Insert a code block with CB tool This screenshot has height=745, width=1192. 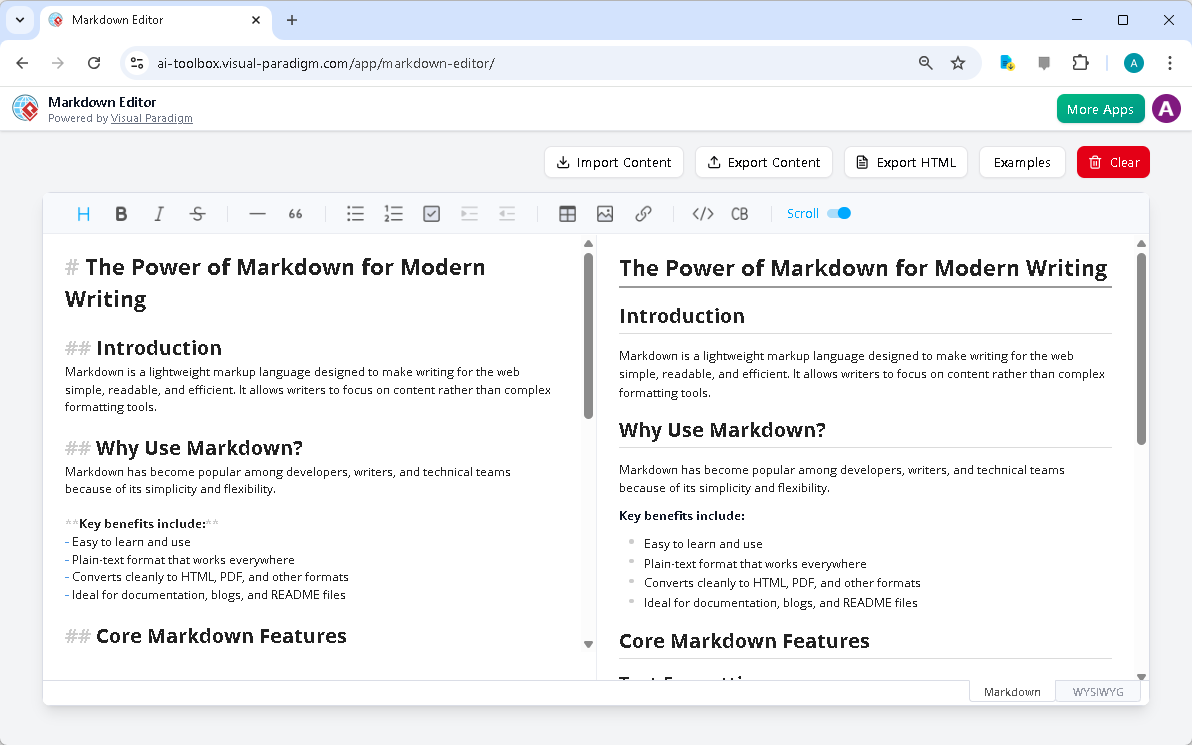pyautogui.click(x=739, y=213)
